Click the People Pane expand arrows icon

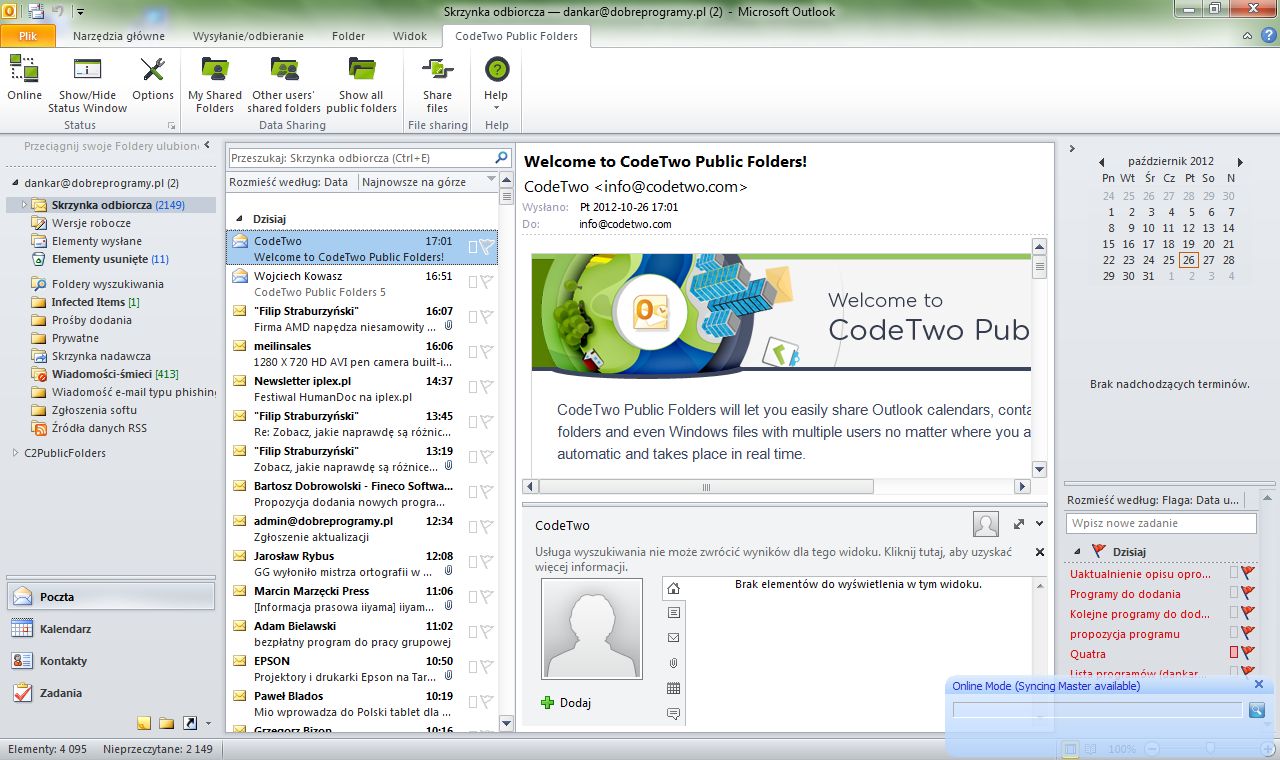1019,524
